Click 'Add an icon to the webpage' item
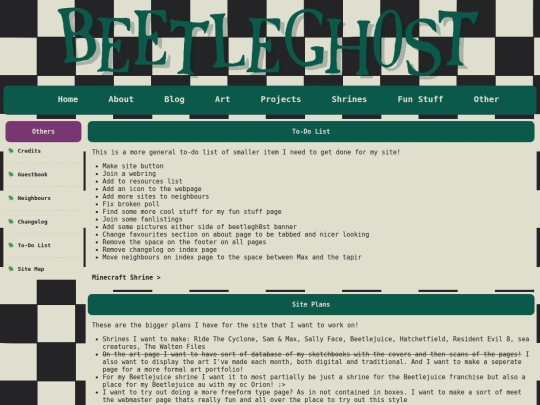Image resolution: width=540 pixels, height=405 pixels. pos(152,189)
